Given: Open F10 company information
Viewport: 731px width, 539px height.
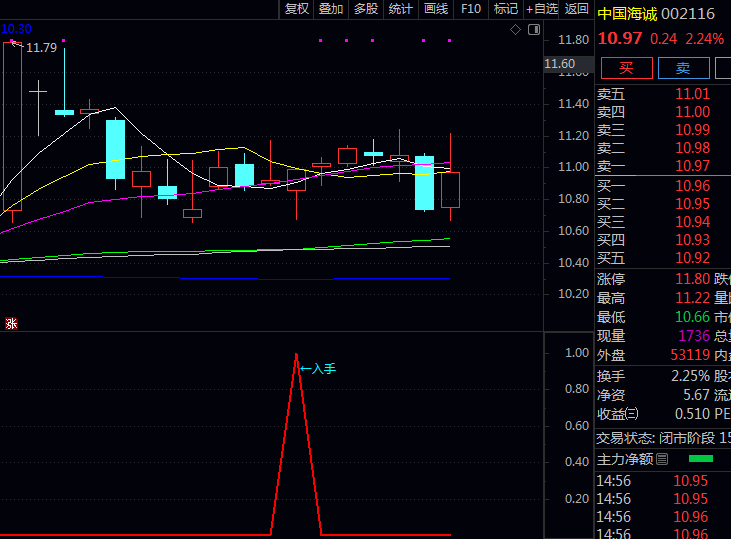Looking at the screenshot, I should click(x=471, y=9).
